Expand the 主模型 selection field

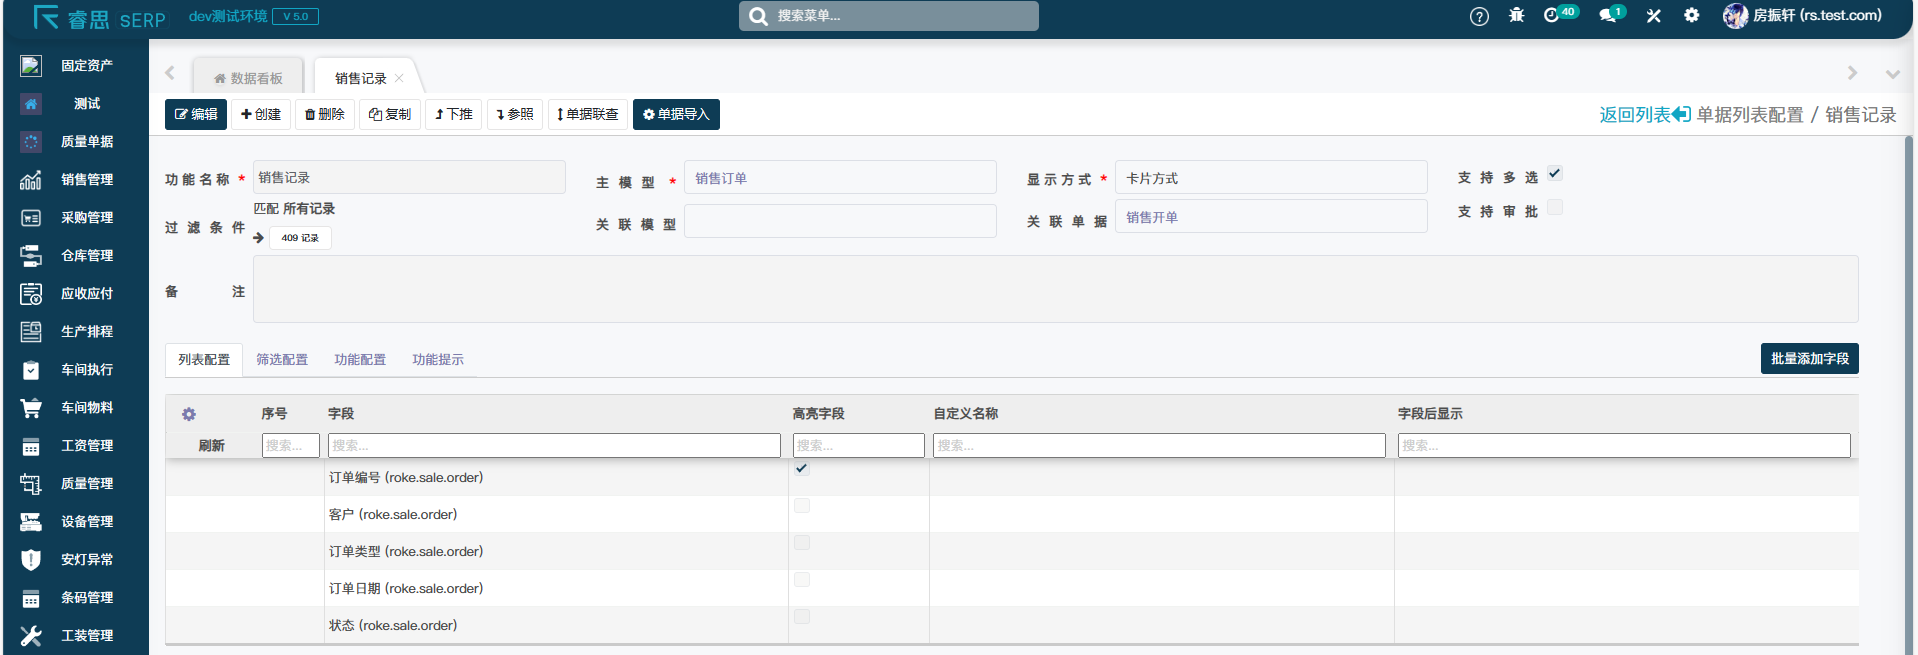point(839,178)
